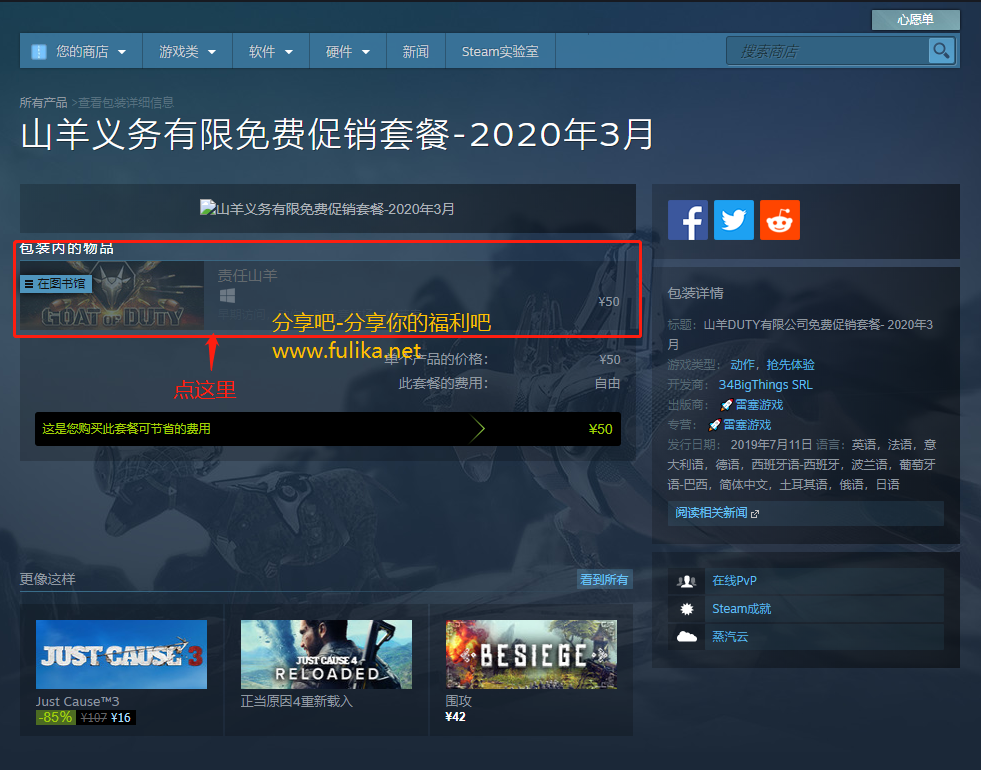Viewport: 981px width, 770px height.
Task: Click the Windows platform icon under 责任山羊
Action: [227, 295]
